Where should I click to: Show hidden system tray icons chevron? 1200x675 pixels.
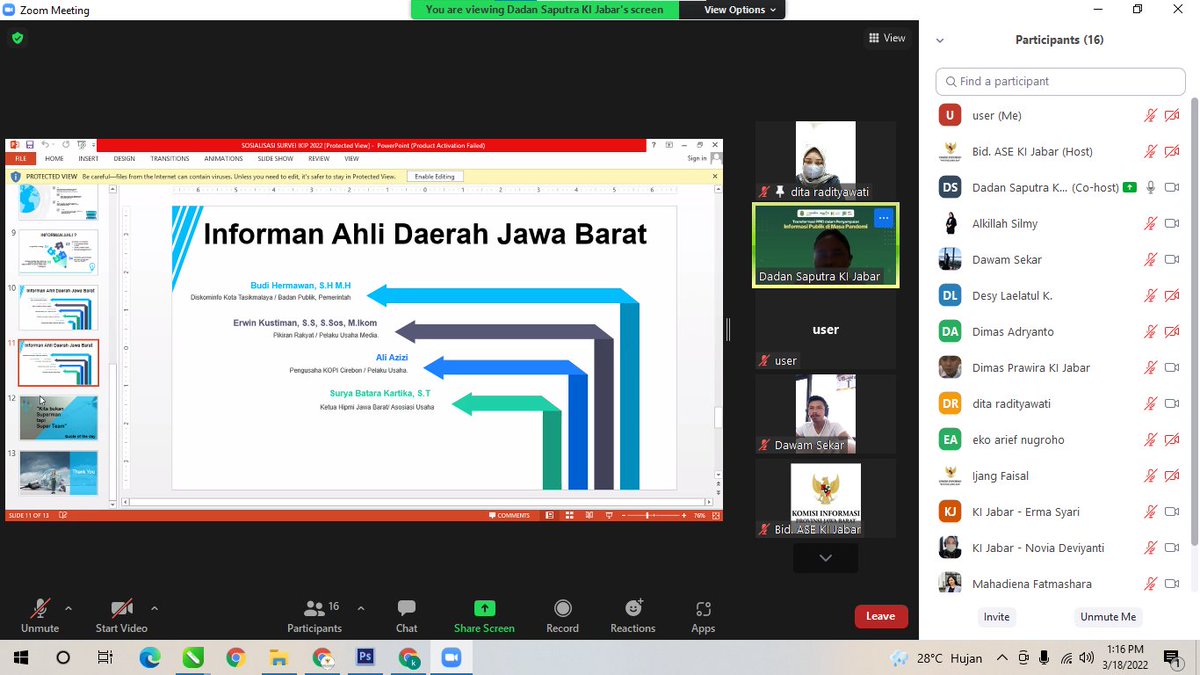[1004, 658]
